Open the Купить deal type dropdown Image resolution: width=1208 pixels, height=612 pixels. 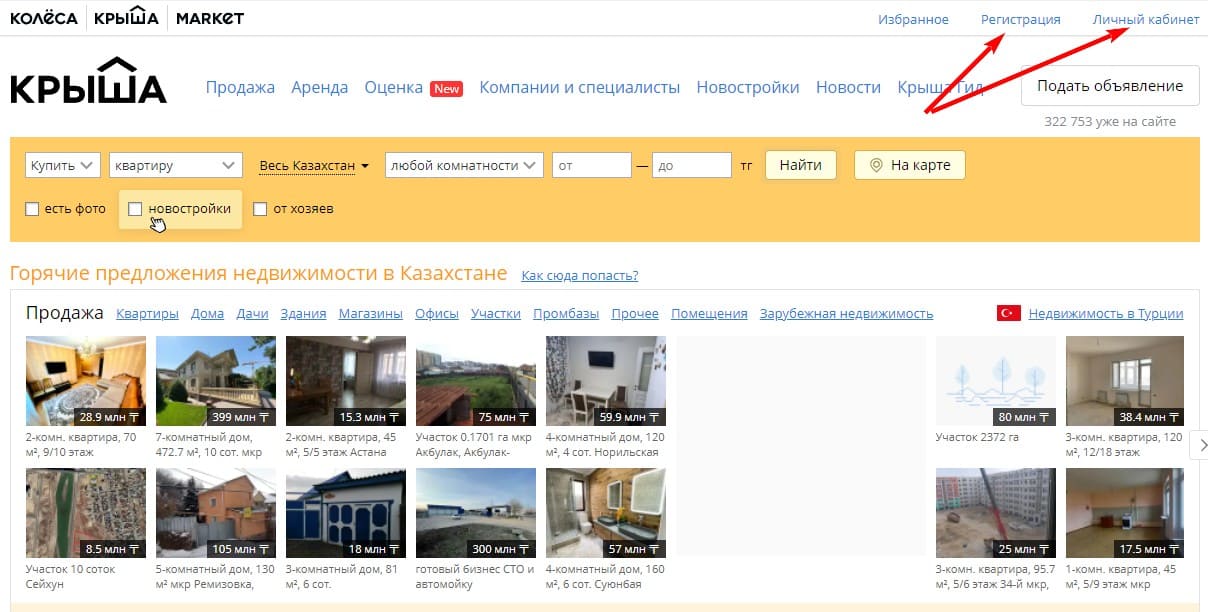[x=62, y=165]
